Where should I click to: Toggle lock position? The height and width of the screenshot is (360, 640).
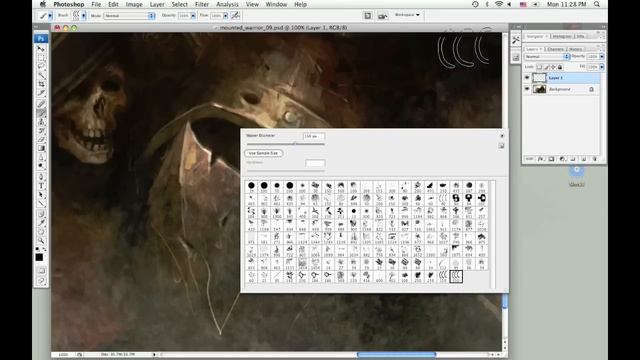[553, 67]
